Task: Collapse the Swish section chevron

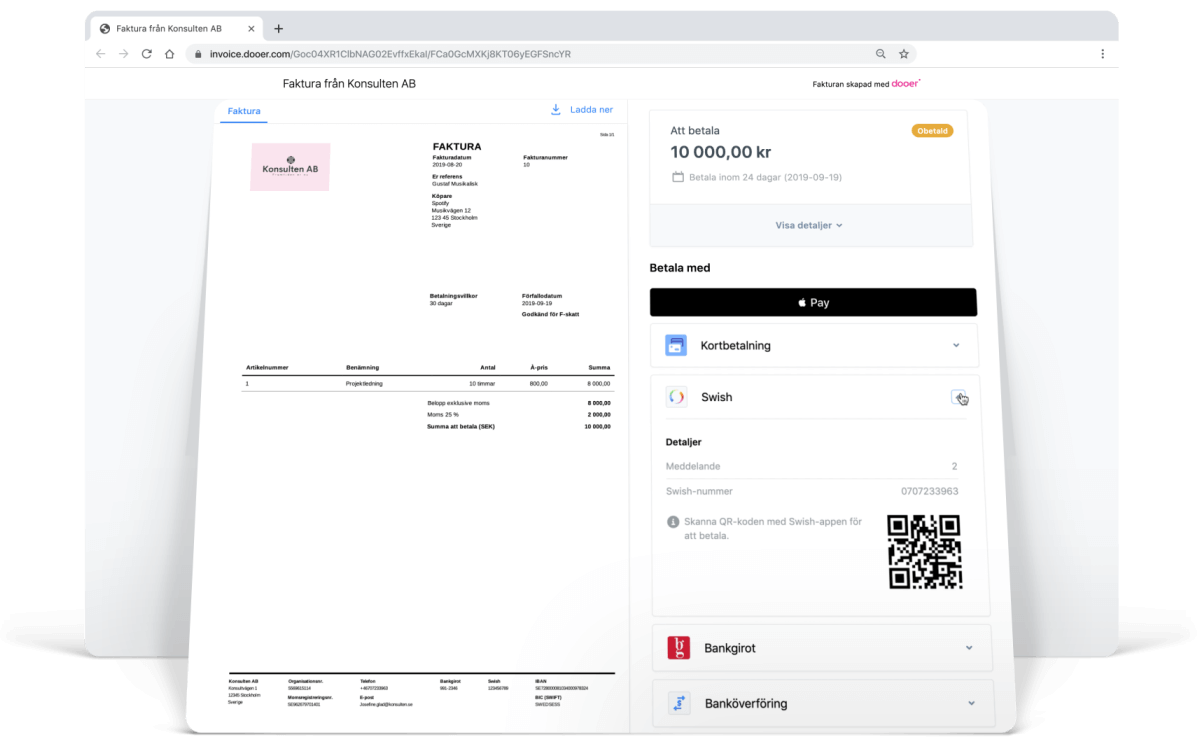Action: 958,397
